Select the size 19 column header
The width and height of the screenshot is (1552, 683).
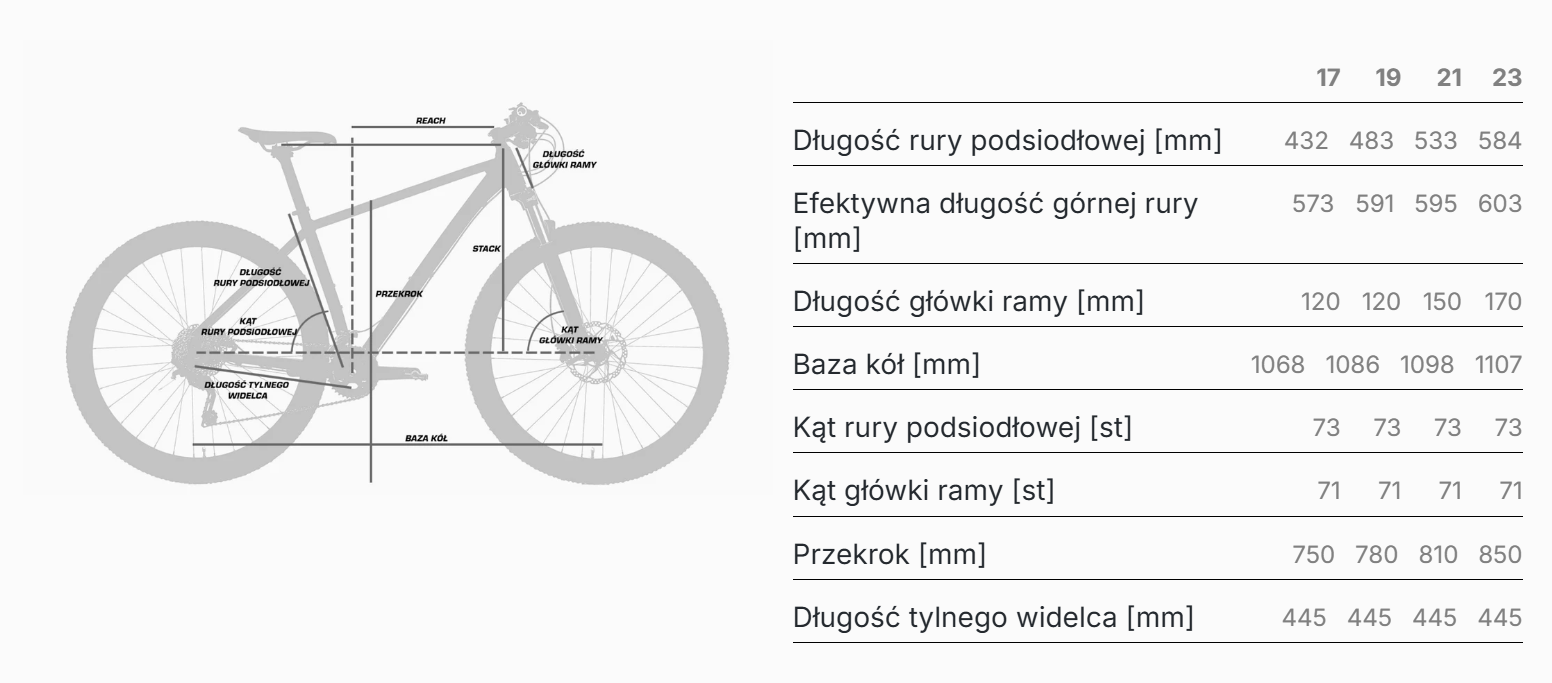click(1388, 78)
